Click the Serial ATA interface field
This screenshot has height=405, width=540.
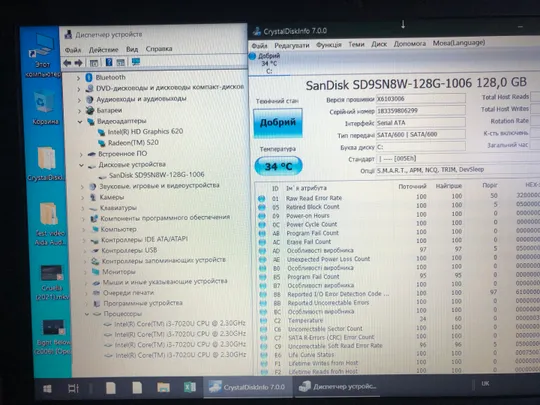pyautogui.click(x=420, y=123)
